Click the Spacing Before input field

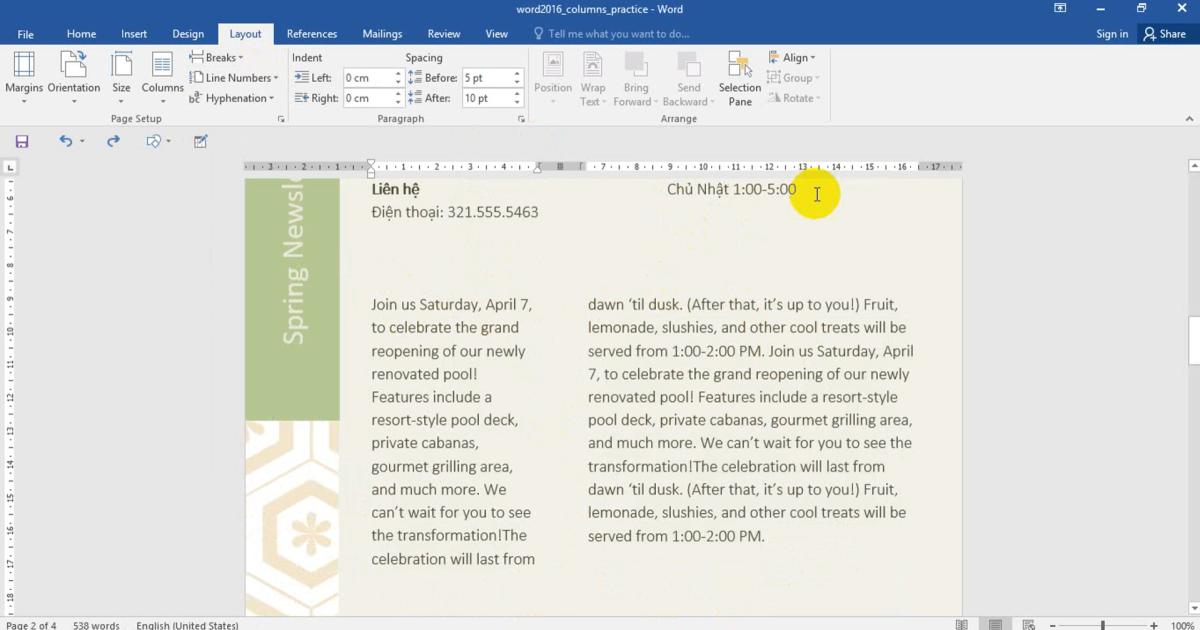486,77
